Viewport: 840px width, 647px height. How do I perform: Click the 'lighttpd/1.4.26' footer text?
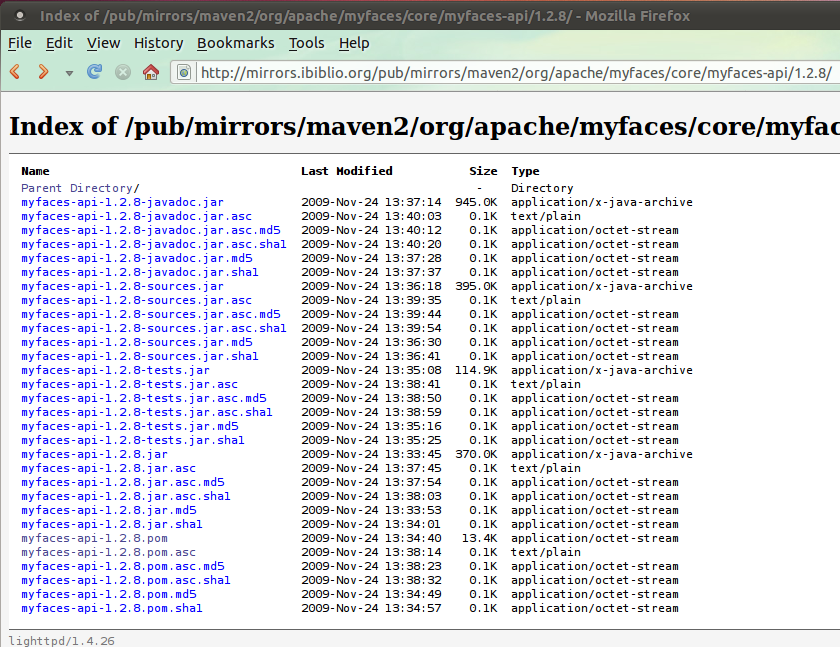pos(62,641)
